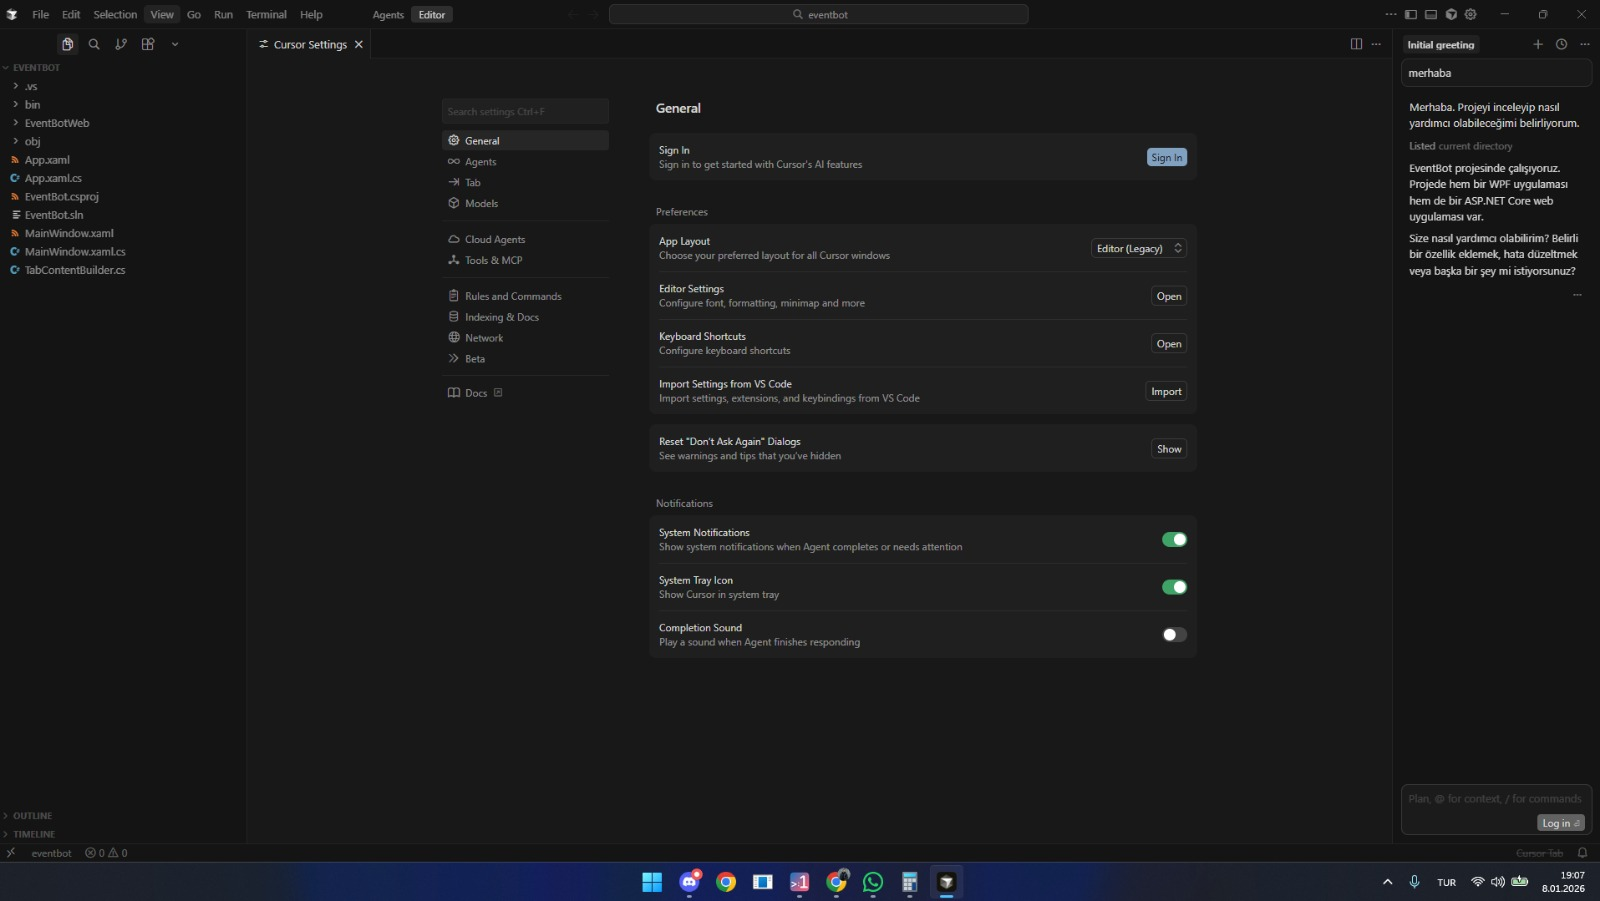Open Indexing & Docs settings
1600x901 pixels.
click(x=525, y=317)
